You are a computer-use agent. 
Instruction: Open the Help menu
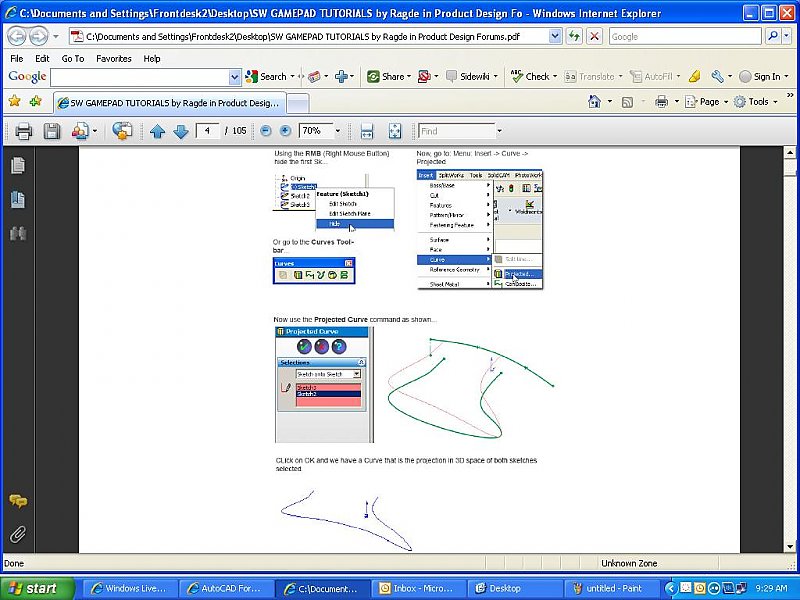[x=152, y=59]
